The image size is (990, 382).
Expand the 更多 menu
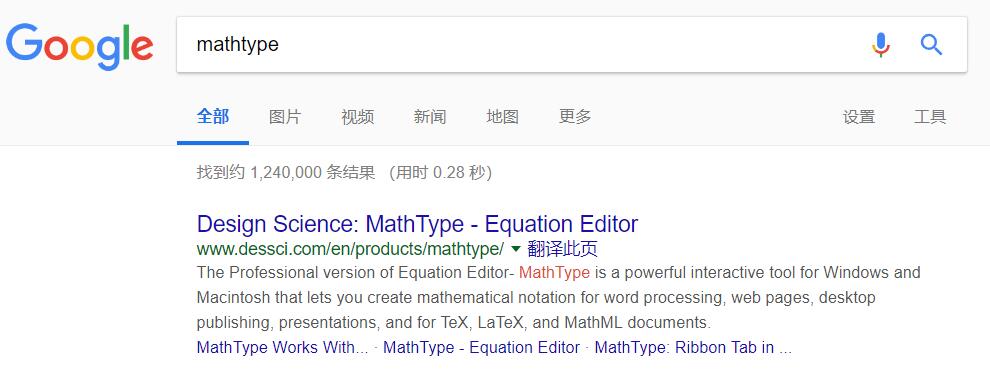(575, 117)
